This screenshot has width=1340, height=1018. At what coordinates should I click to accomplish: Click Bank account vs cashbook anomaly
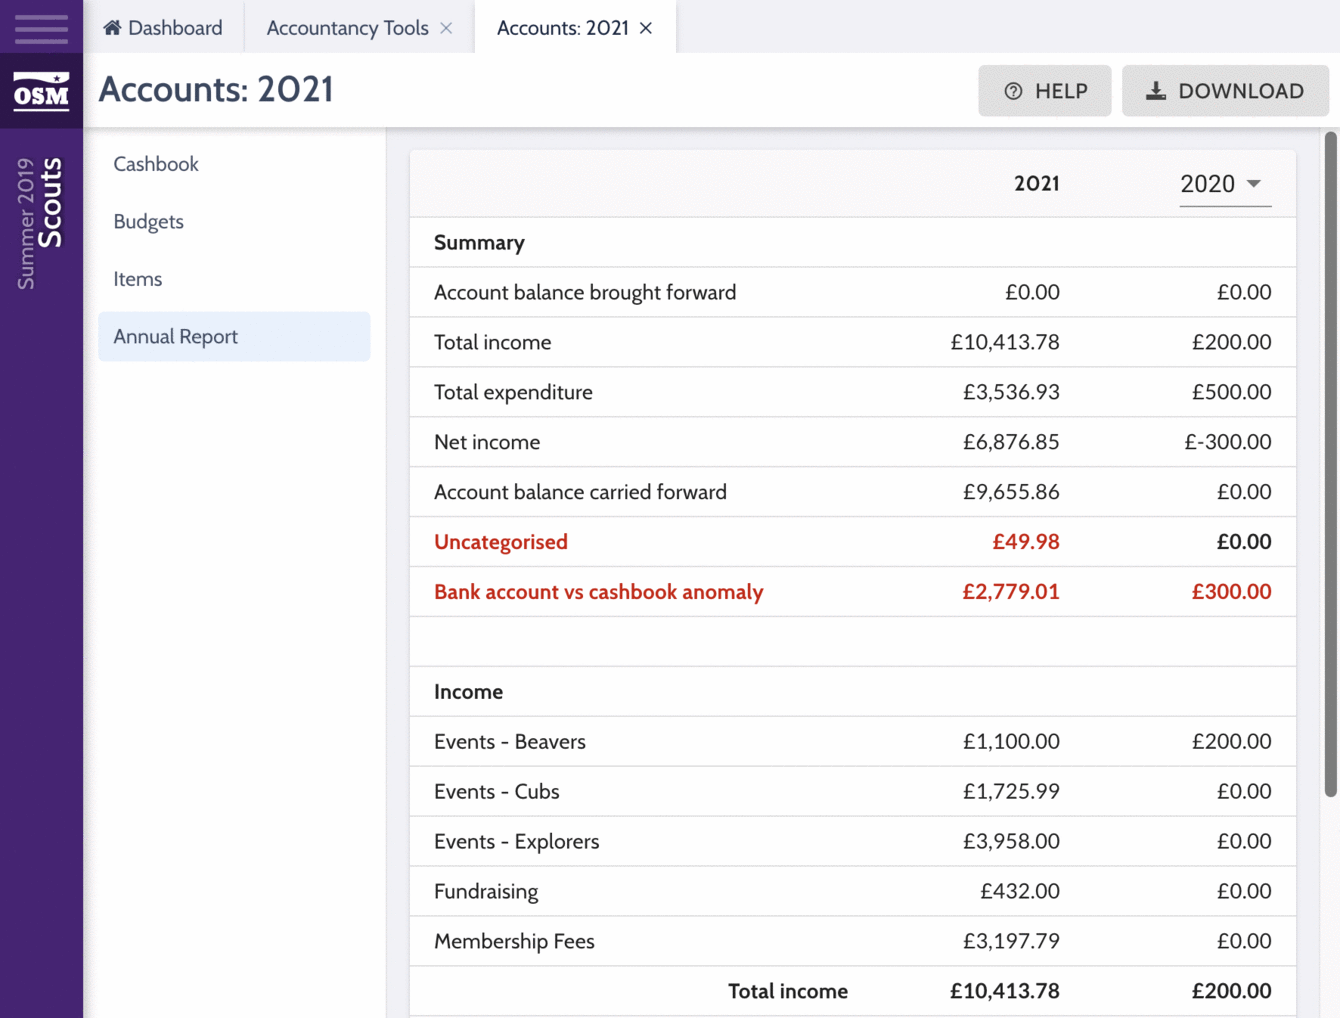click(x=598, y=592)
